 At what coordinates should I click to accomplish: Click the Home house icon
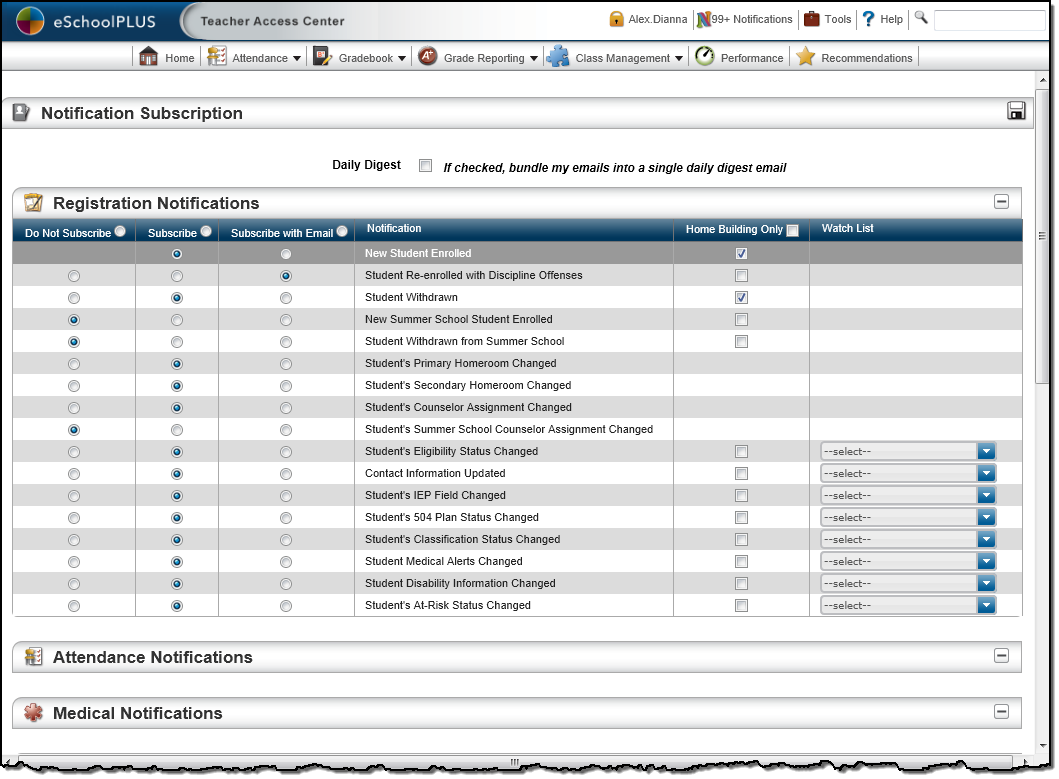point(149,57)
